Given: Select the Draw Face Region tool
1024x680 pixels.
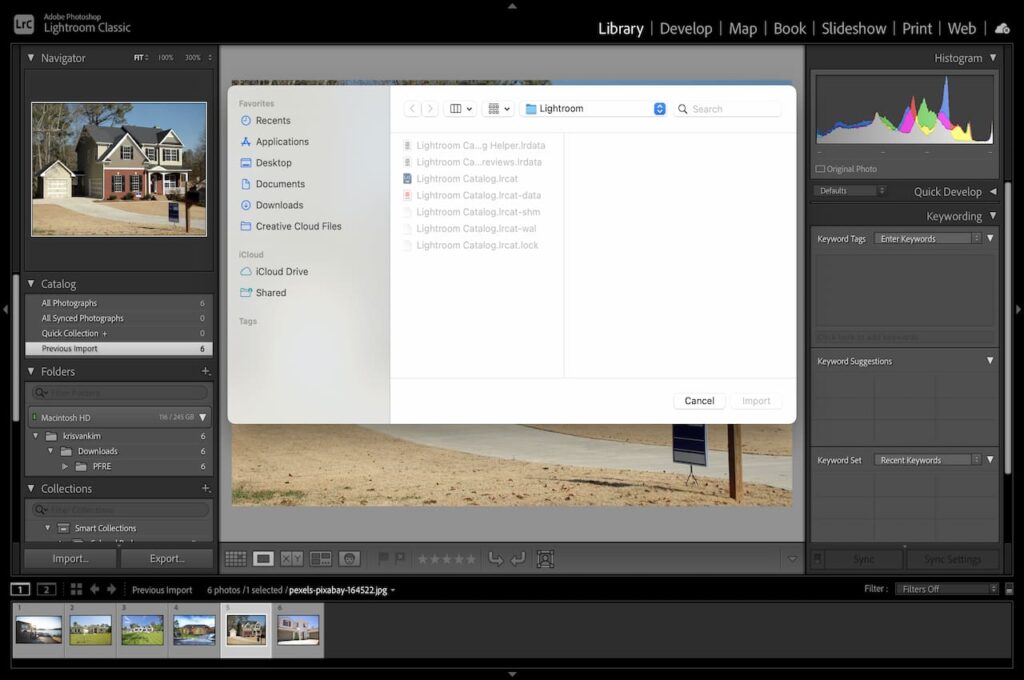Looking at the screenshot, I should (545, 559).
